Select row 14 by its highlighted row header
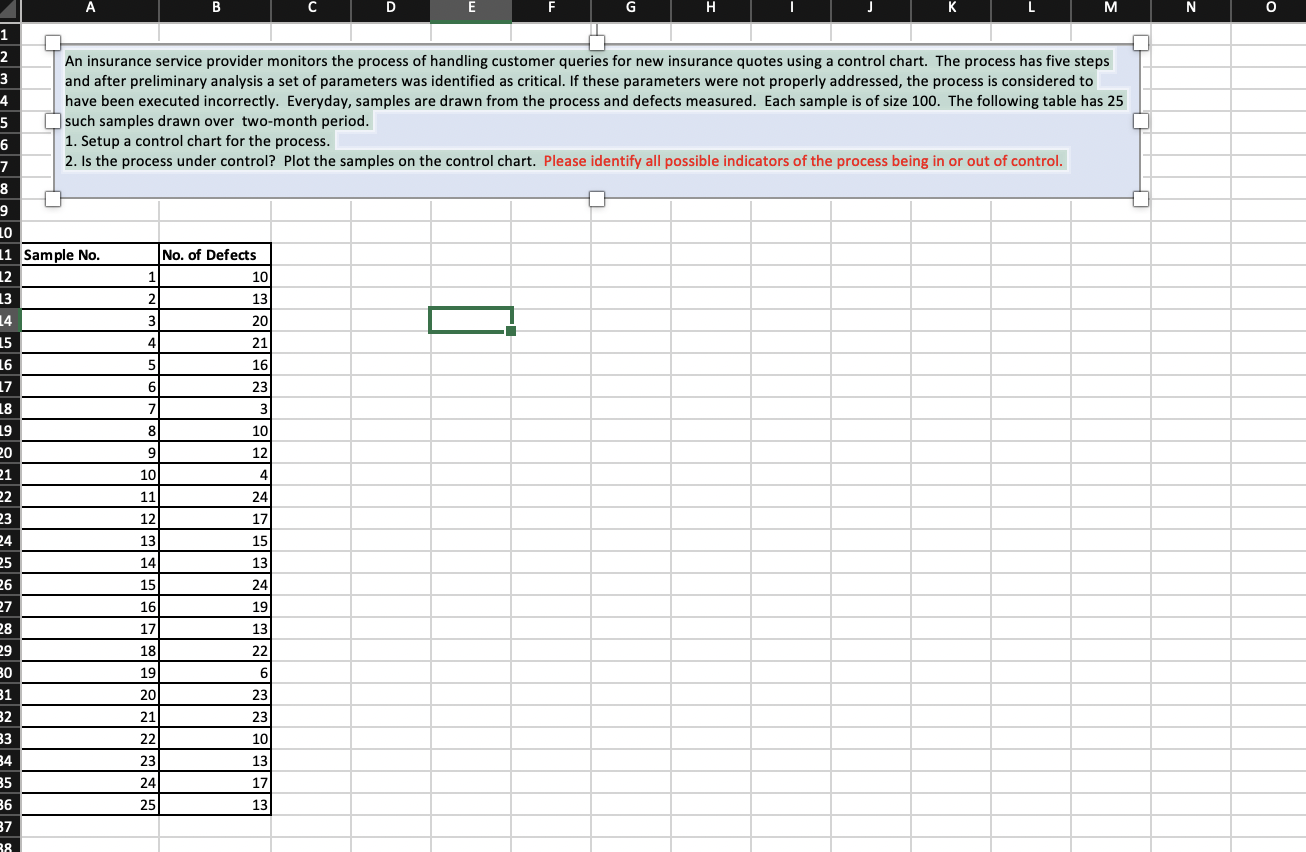Viewport: 1306px width, 852px height. (x=10, y=321)
